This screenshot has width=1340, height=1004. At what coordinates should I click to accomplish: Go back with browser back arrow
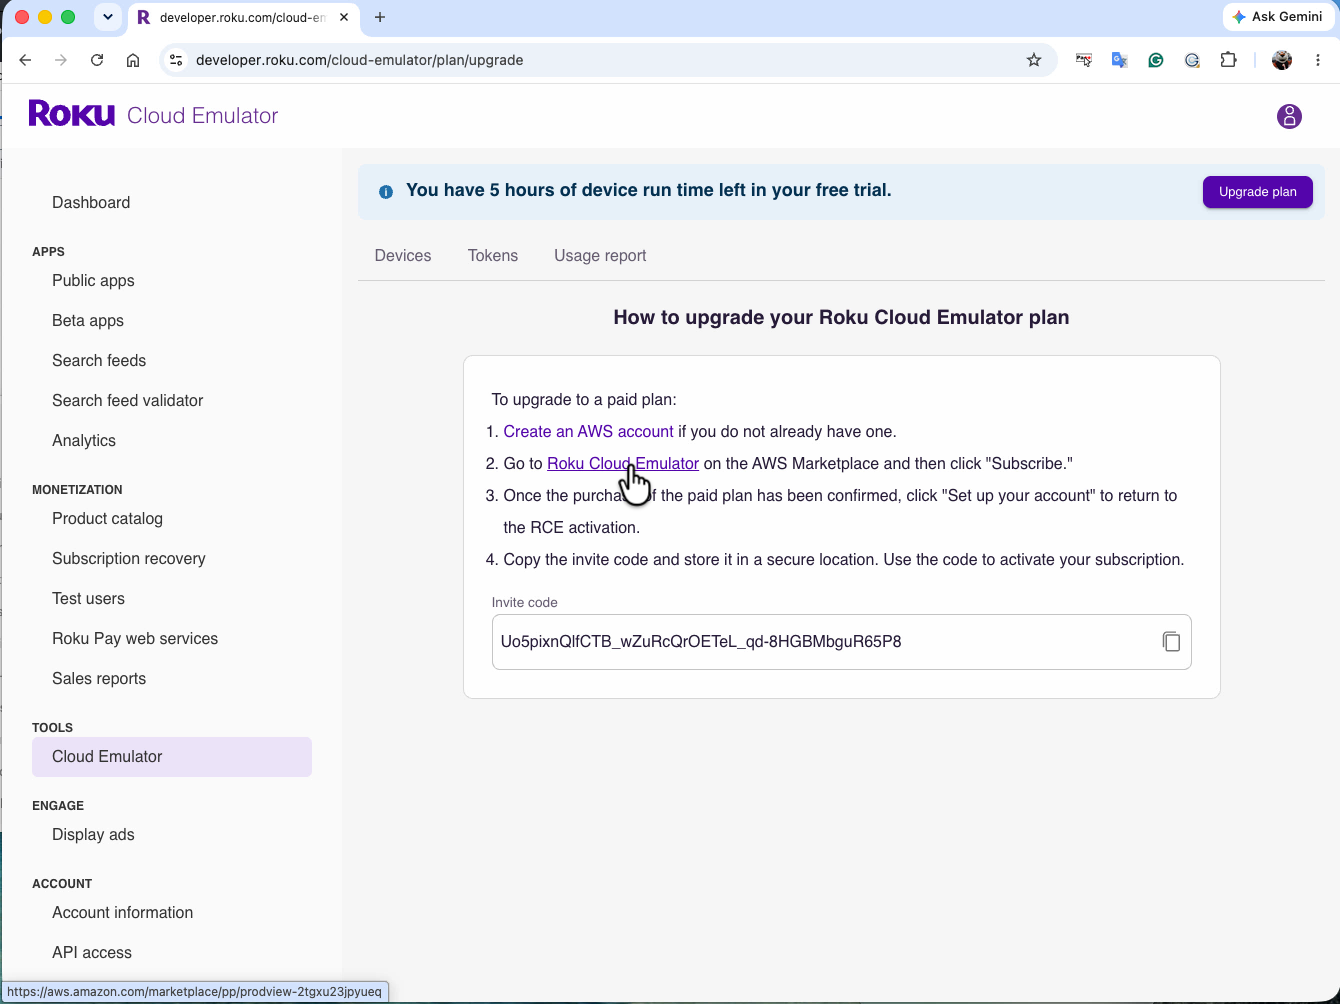[x=25, y=60]
